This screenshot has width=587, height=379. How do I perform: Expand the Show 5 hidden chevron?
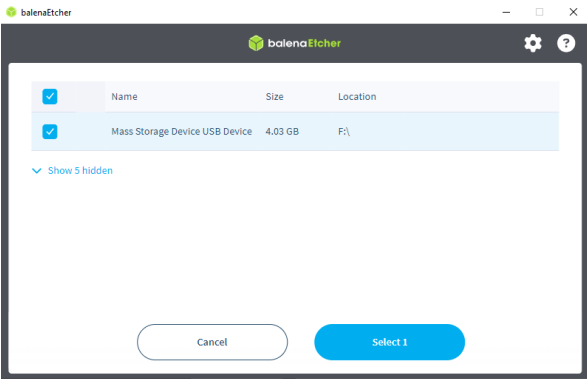coord(37,171)
